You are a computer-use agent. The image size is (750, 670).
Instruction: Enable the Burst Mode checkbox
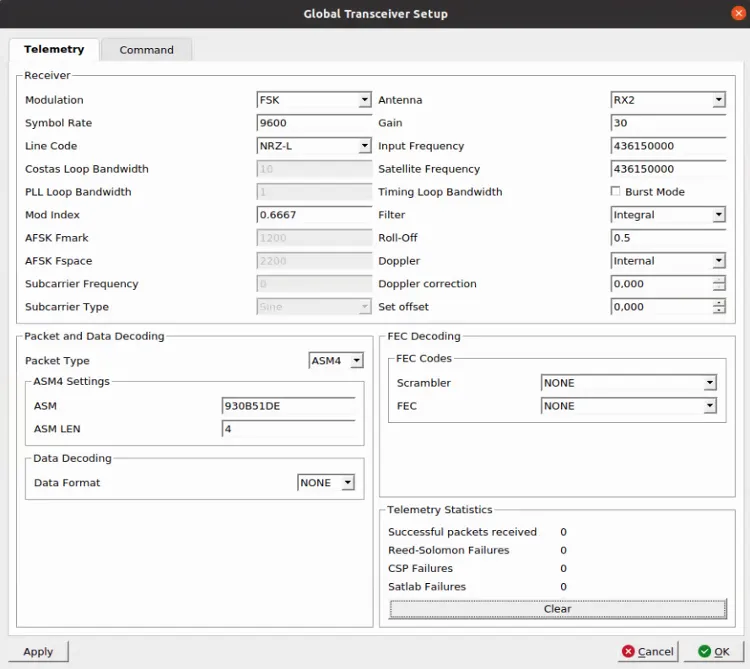click(x=616, y=191)
